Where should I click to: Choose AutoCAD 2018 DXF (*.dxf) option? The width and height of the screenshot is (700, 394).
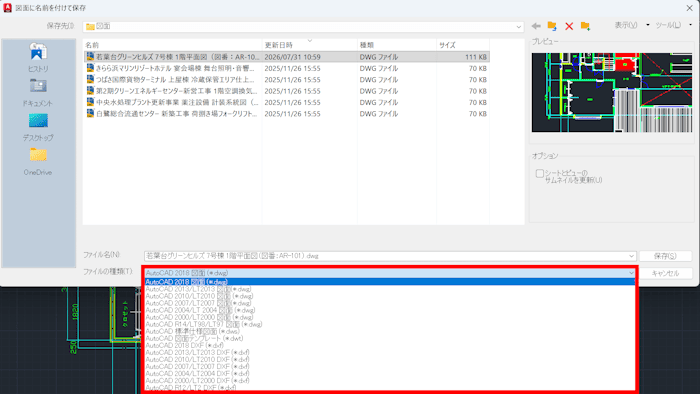coord(390,345)
